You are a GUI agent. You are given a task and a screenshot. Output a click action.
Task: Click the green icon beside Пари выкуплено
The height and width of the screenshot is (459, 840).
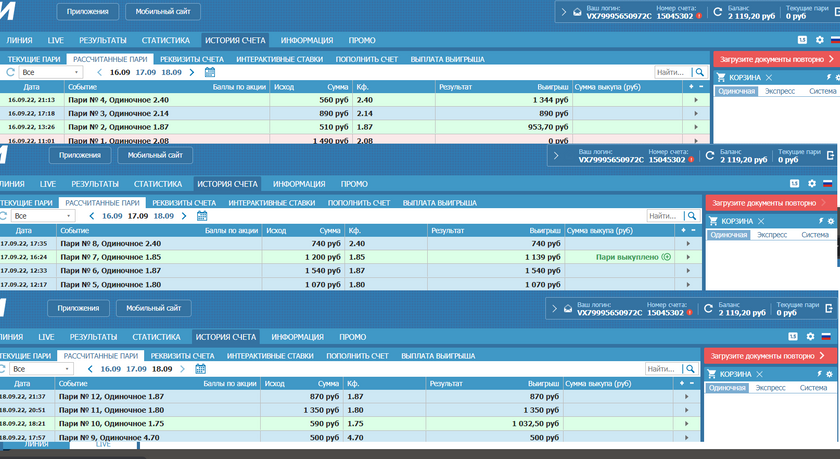666,257
